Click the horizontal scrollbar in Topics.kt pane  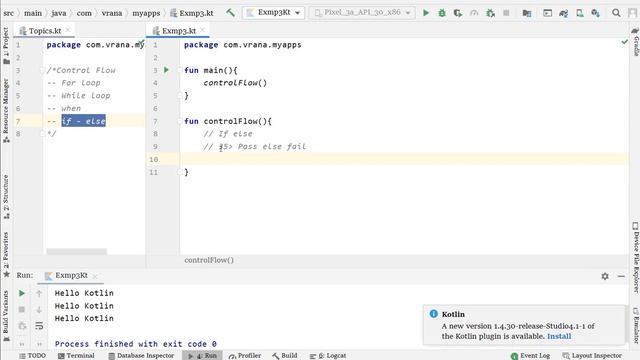coord(76,251)
